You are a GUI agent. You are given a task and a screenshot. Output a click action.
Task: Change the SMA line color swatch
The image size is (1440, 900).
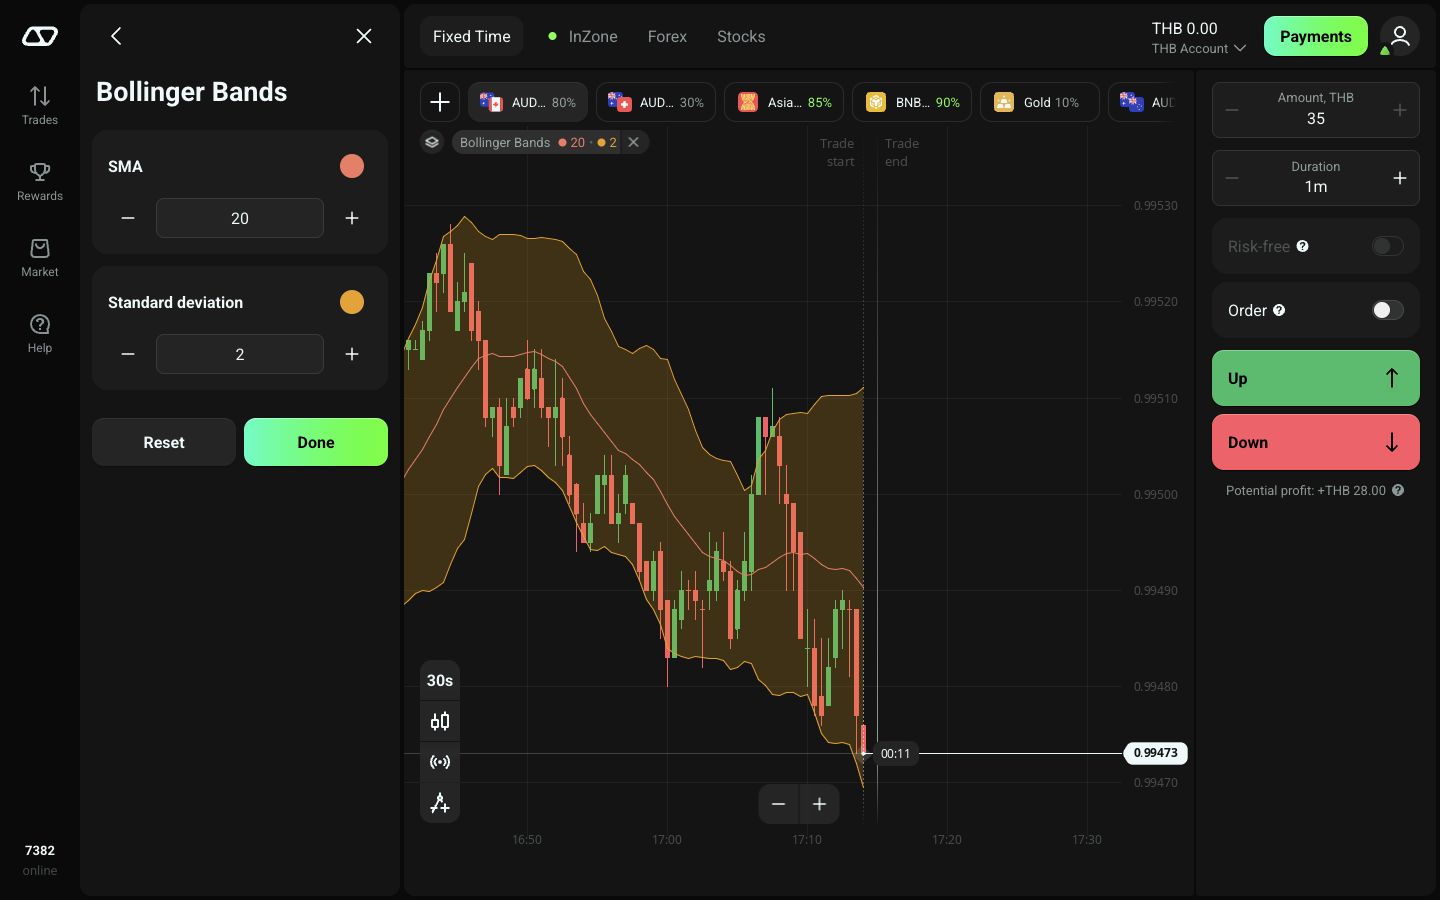tap(352, 166)
